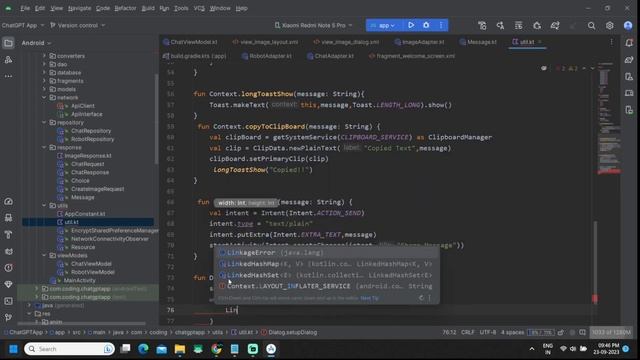Open Device Manager icon in right sidebar

tap(629, 77)
